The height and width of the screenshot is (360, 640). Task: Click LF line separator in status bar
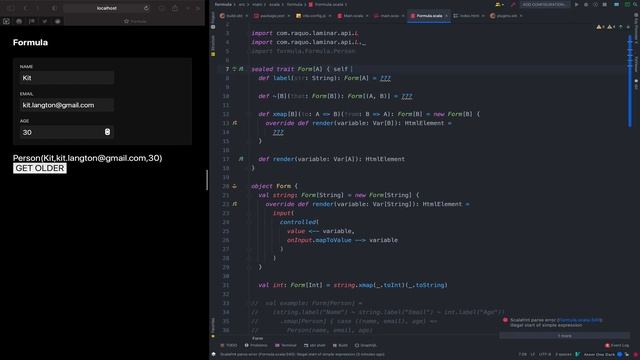pyautogui.click(x=532, y=354)
